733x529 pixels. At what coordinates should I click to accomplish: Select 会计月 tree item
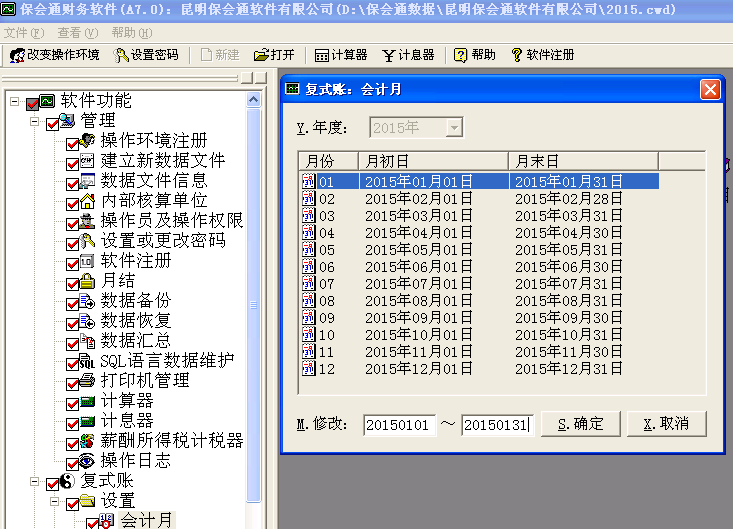pos(146,520)
